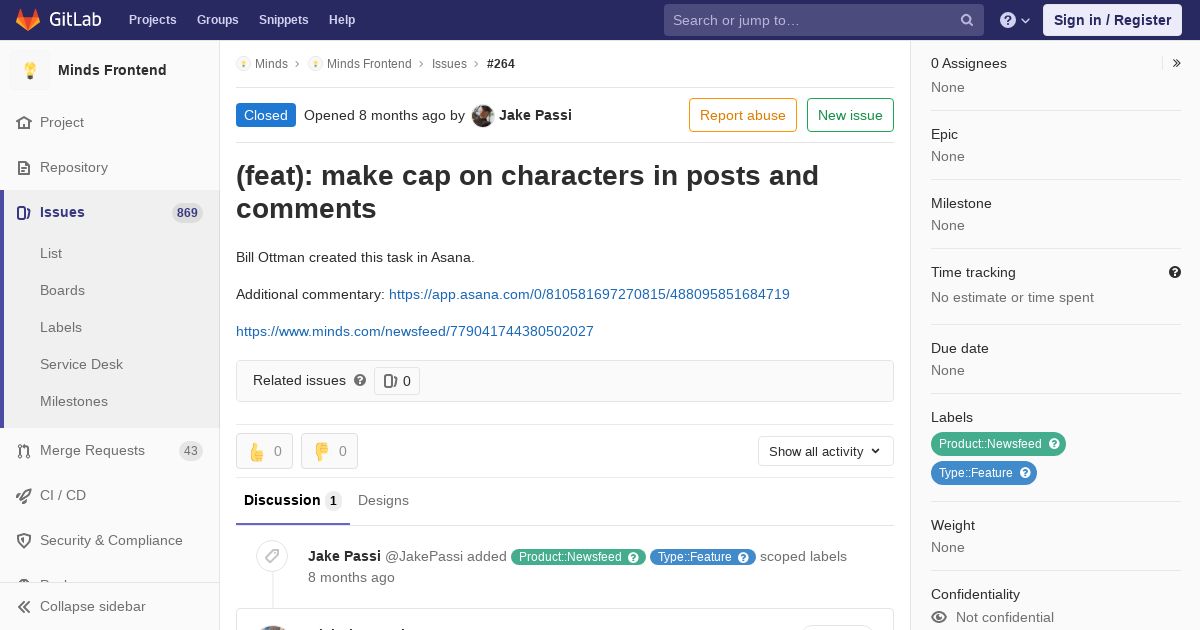This screenshot has height=630, width=1200.
Task: Open Security & Compliance shield menu
Action: (110, 540)
